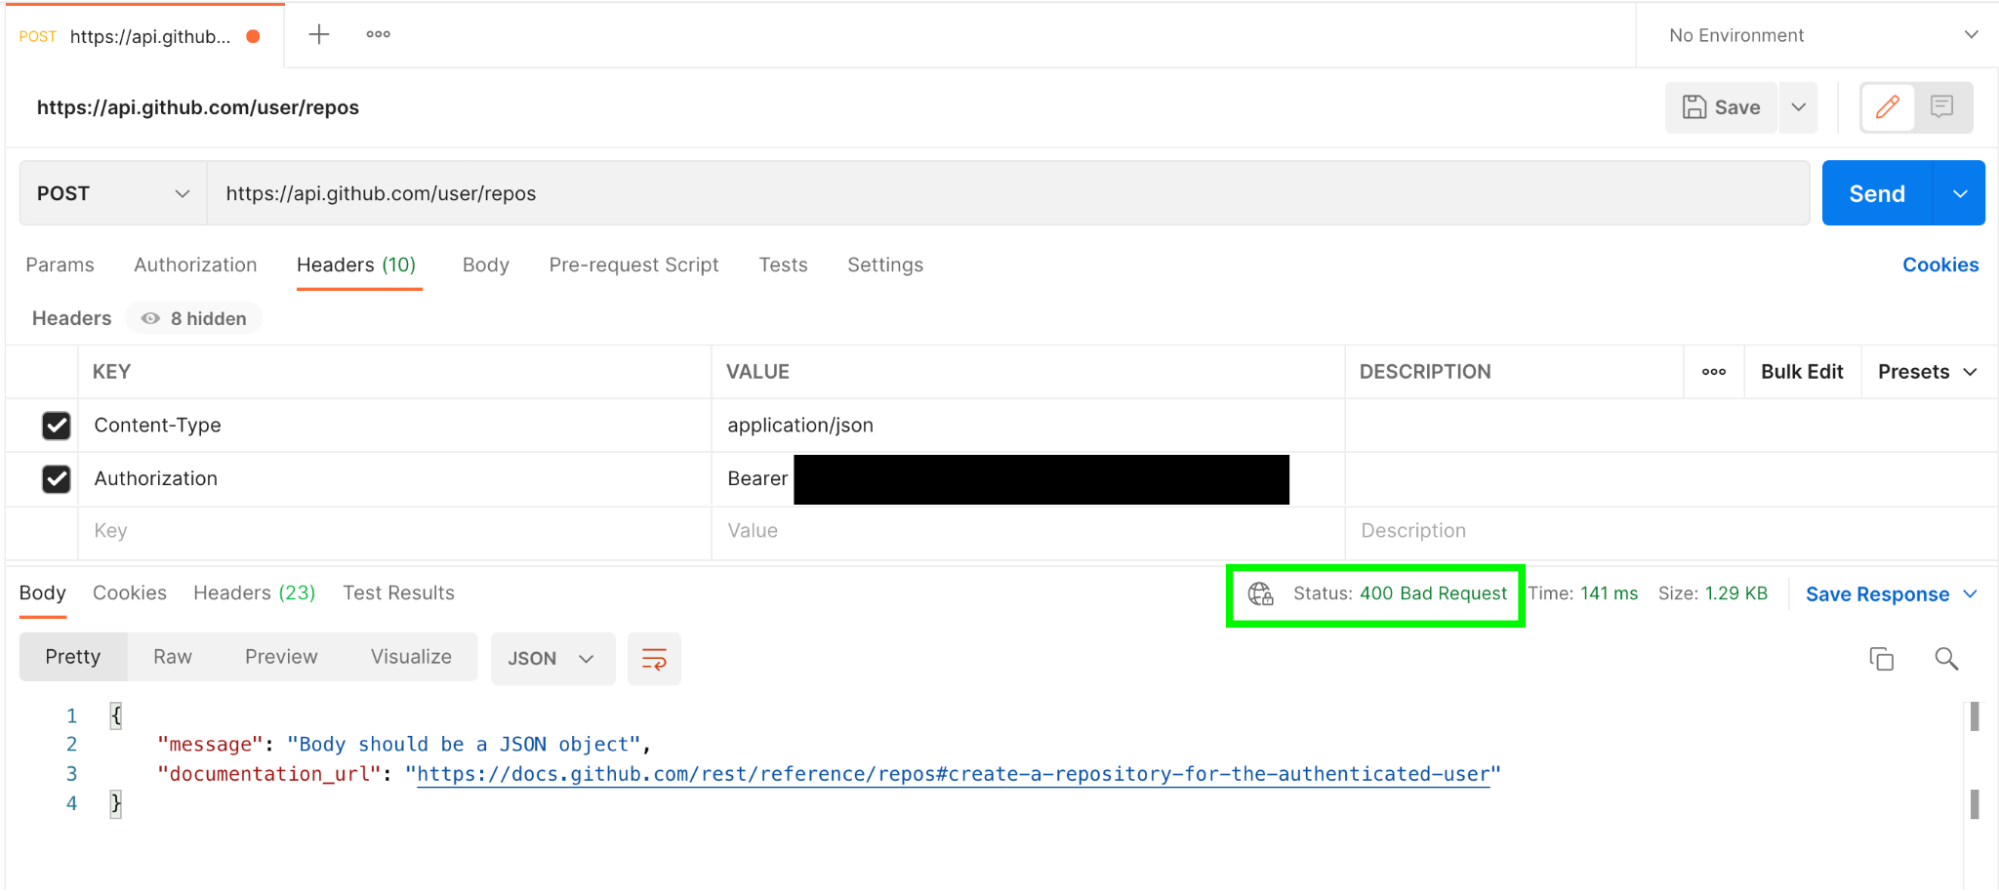The width and height of the screenshot is (1999, 891).
Task: Search the response with magnifier icon
Action: pyautogui.click(x=1946, y=659)
